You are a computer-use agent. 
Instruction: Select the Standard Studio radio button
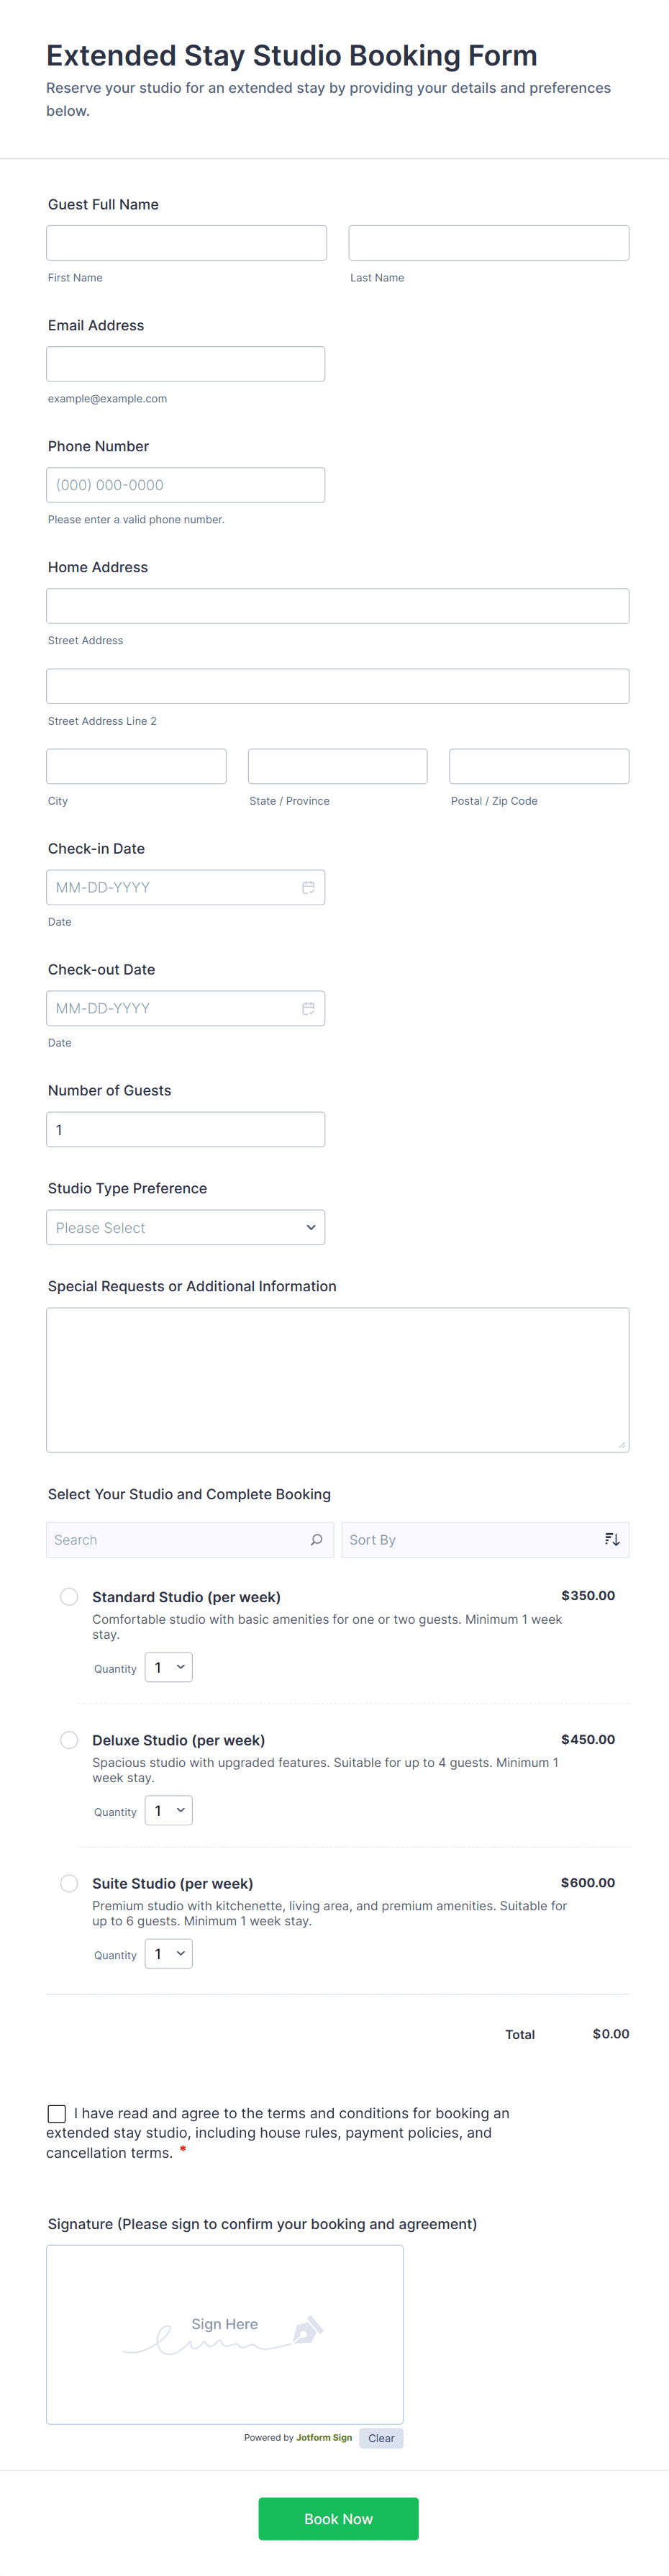pos(69,1596)
